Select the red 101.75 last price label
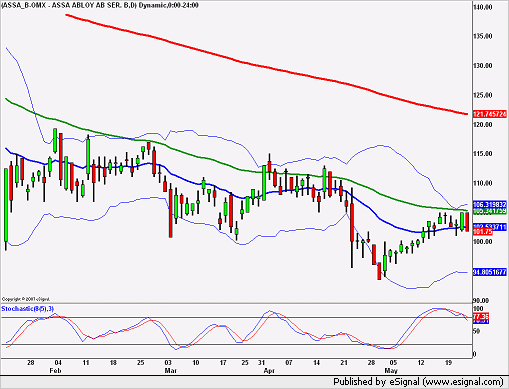The width and height of the screenshot is (509, 389). [x=483, y=231]
